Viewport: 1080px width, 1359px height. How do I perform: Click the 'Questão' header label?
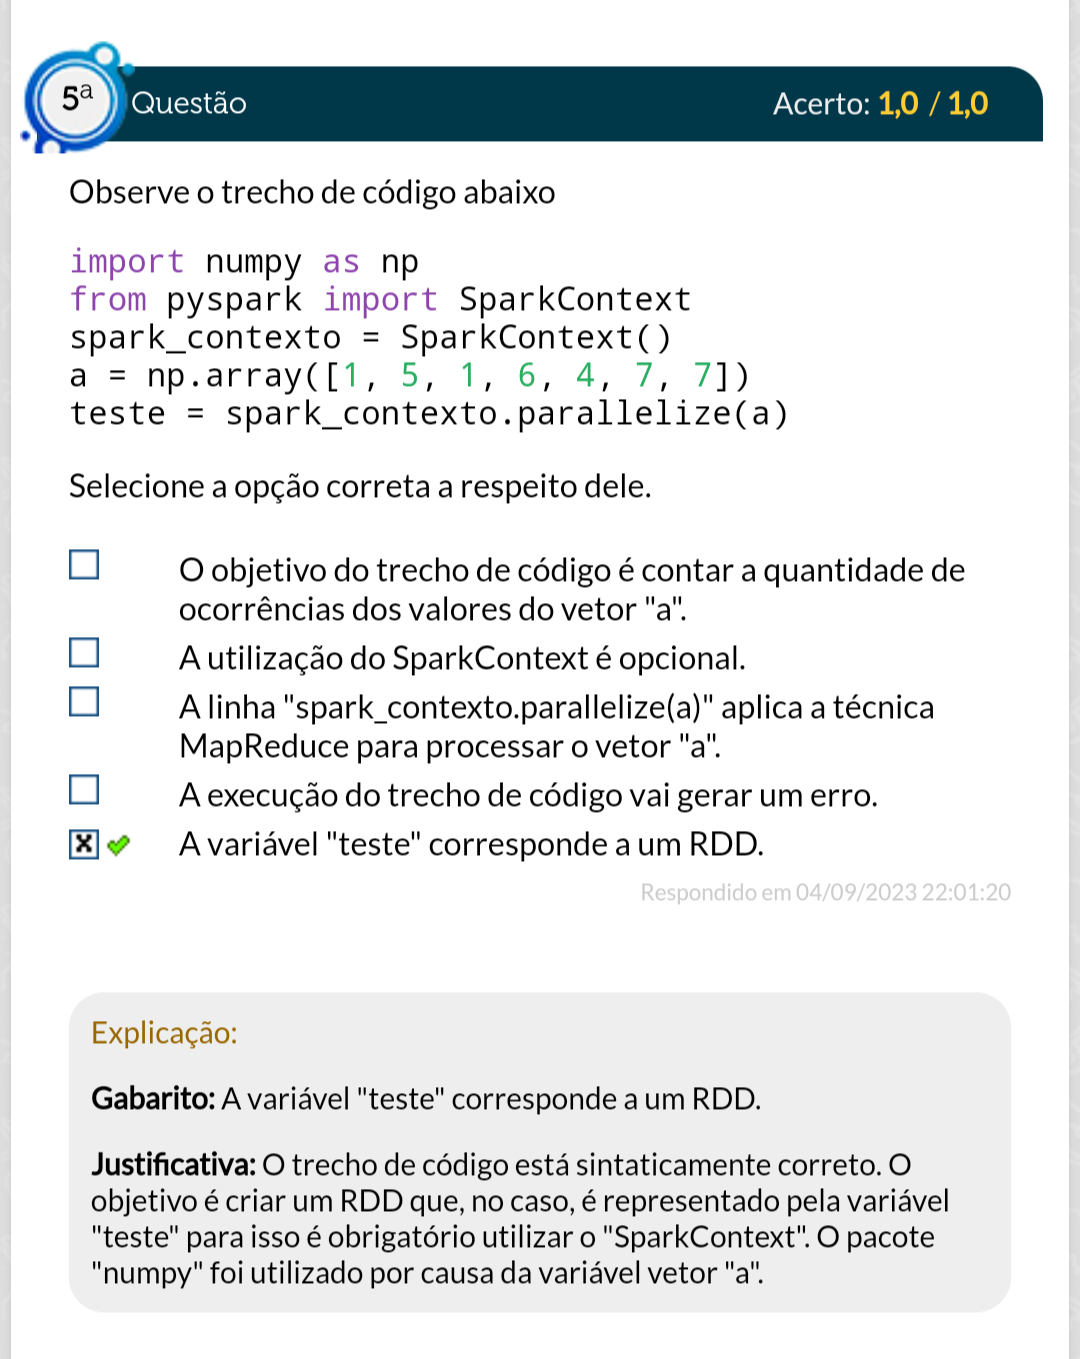coord(189,103)
